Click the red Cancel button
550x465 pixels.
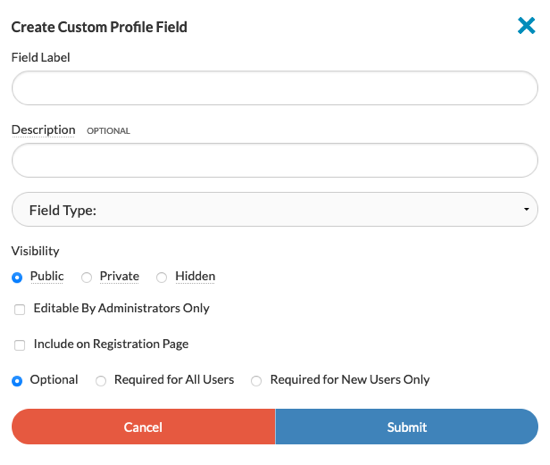click(x=143, y=427)
